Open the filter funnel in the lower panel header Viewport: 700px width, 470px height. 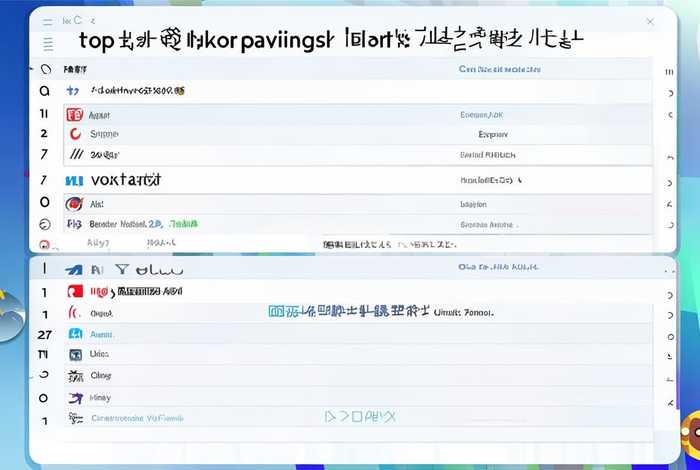[x=121, y=269]
